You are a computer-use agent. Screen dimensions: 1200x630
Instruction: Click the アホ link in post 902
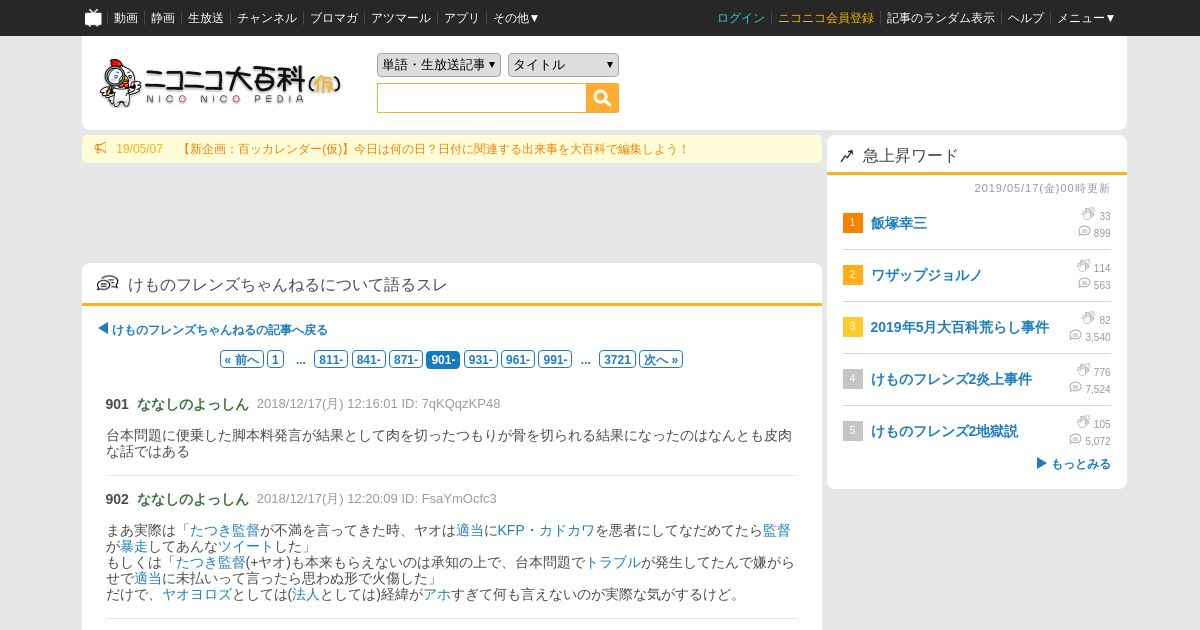point(437,594)
